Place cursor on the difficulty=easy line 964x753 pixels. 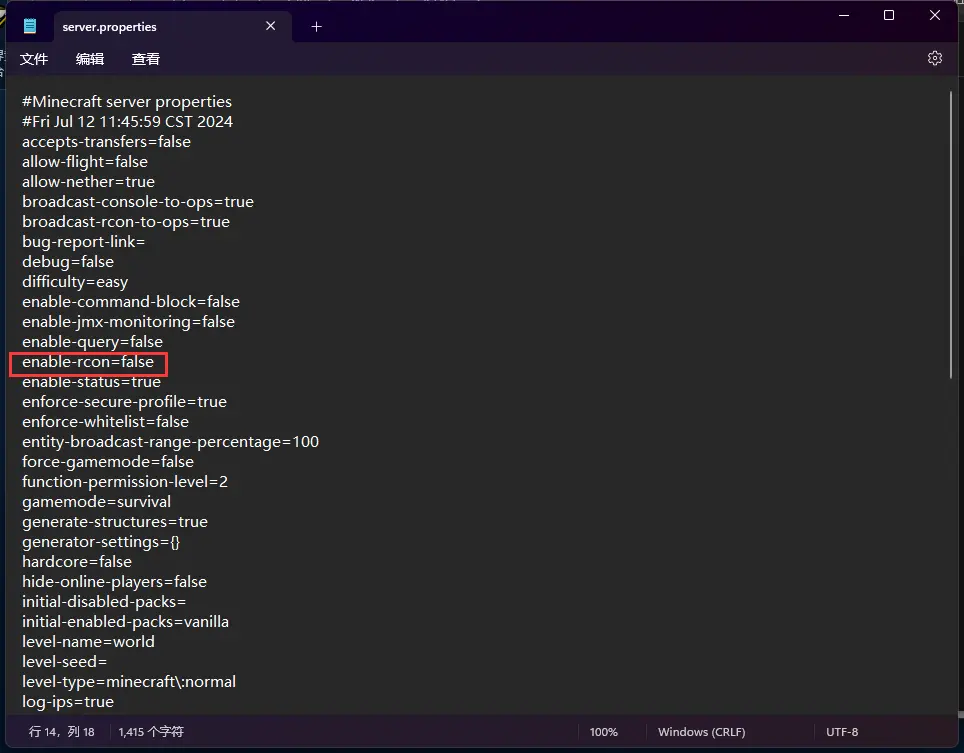pos(75,282)
